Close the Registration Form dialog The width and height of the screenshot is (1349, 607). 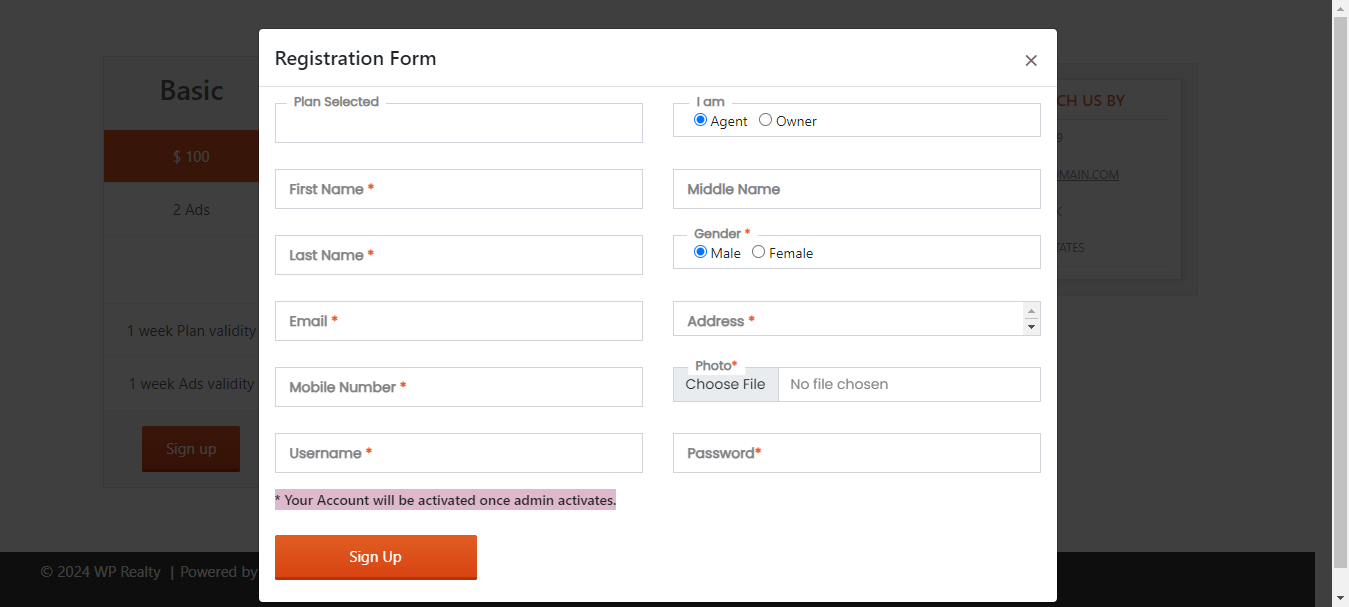[1031, 60]
